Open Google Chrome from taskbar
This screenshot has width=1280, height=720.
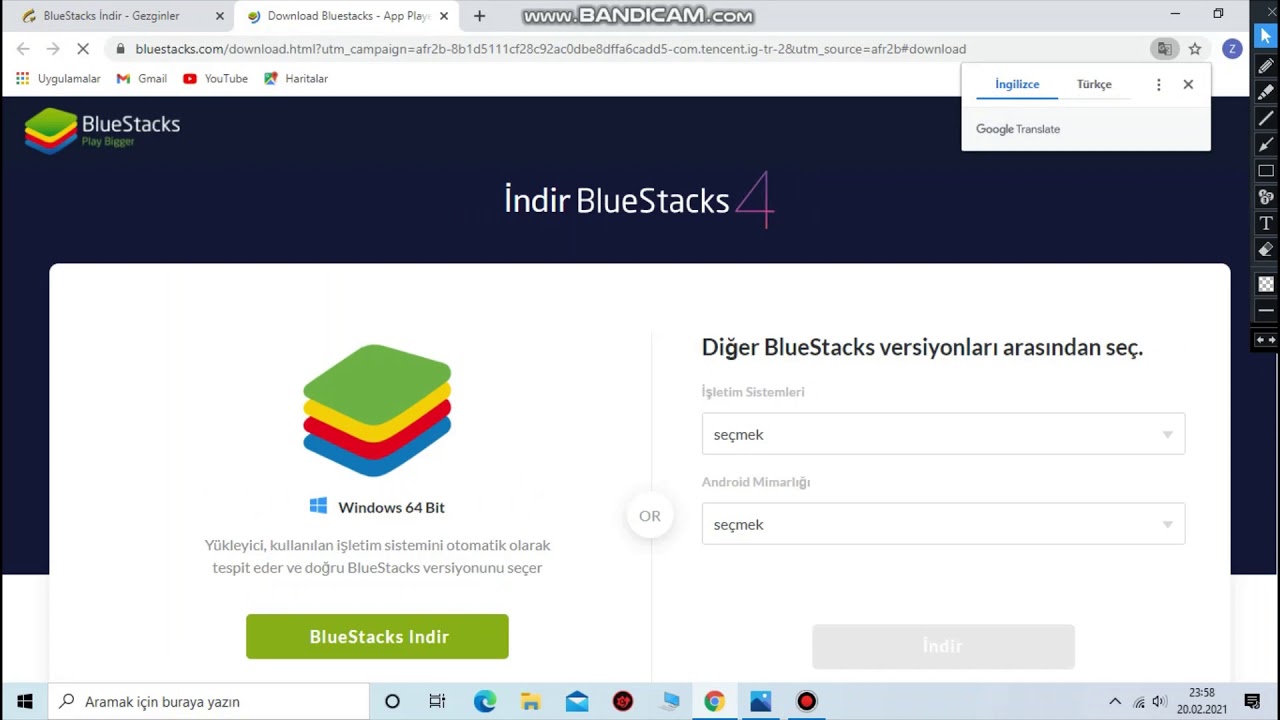[714, 701]
